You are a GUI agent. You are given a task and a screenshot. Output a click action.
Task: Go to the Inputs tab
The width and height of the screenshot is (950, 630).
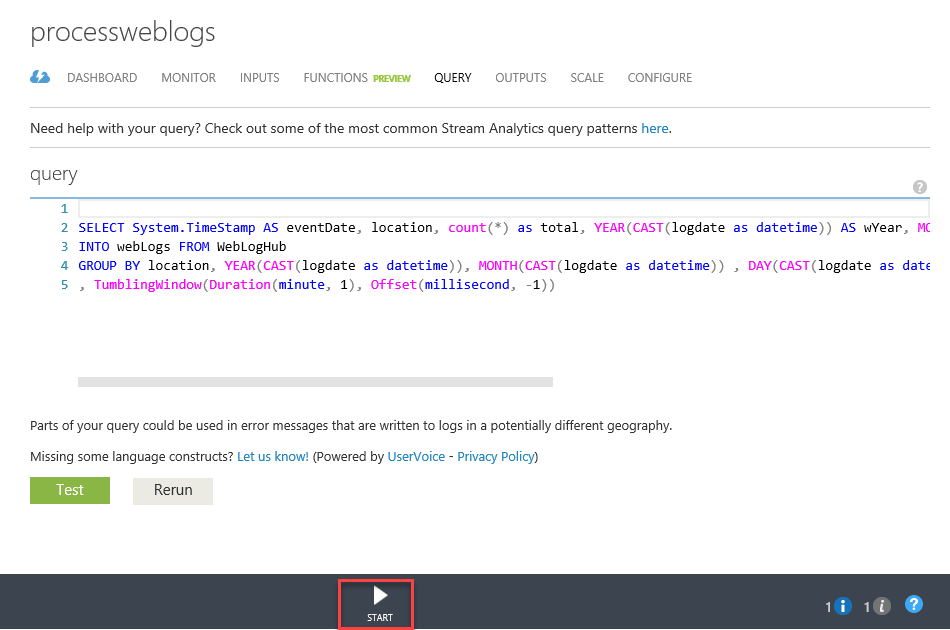click(259, 78)
